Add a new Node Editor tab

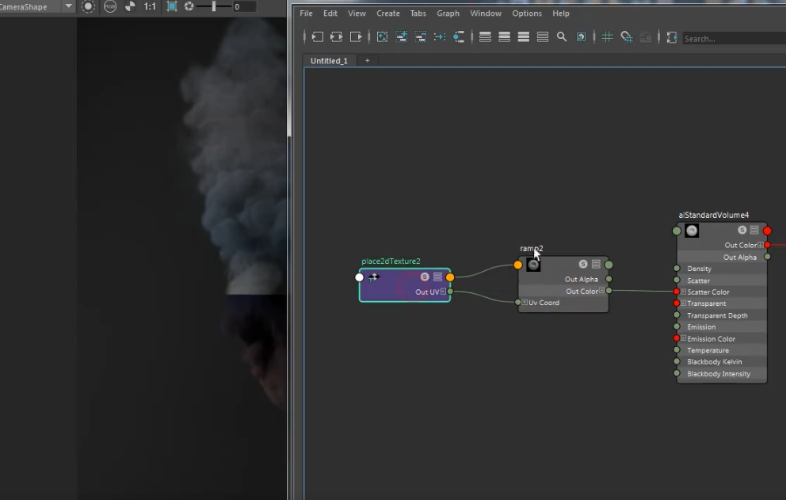click(367, 61)
